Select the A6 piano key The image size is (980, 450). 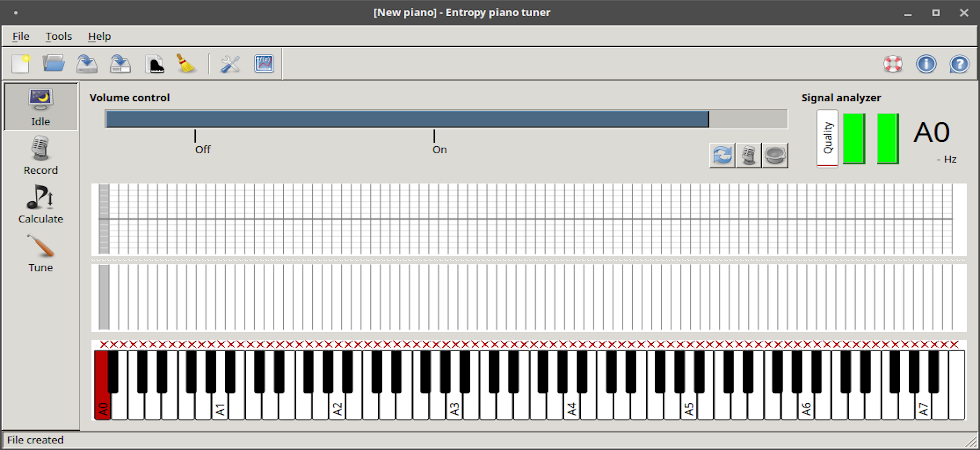pyautogui.click(x=806, y=406)
